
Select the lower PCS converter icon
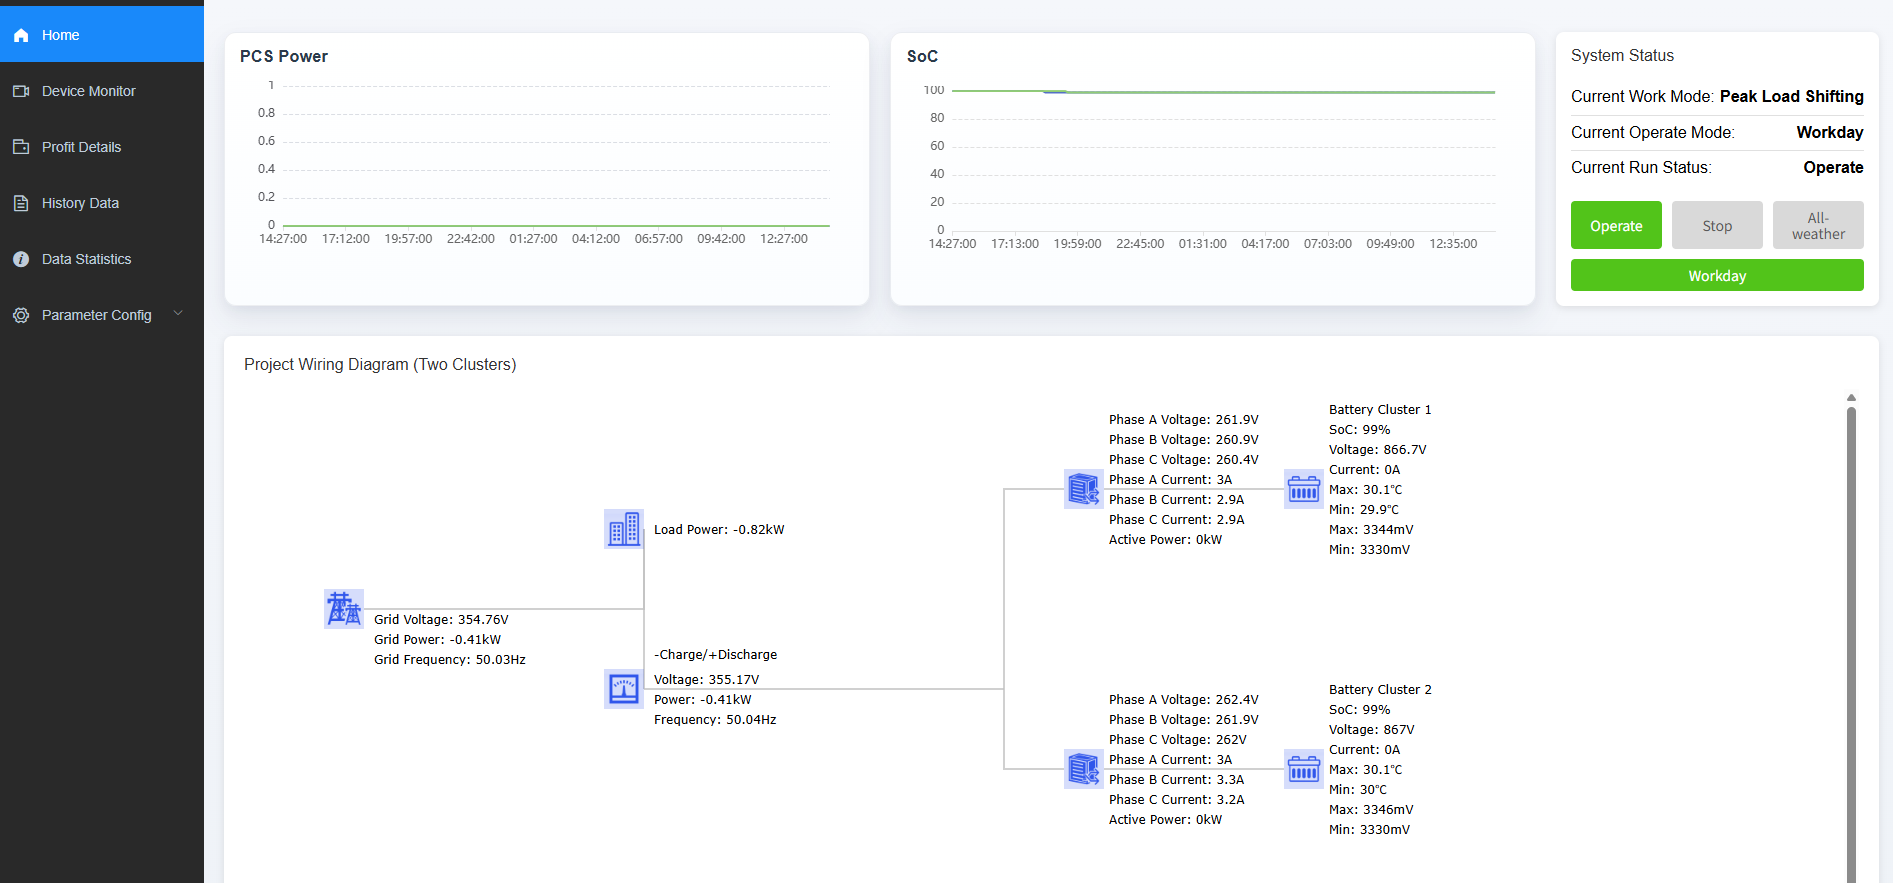click(1084, 769)
